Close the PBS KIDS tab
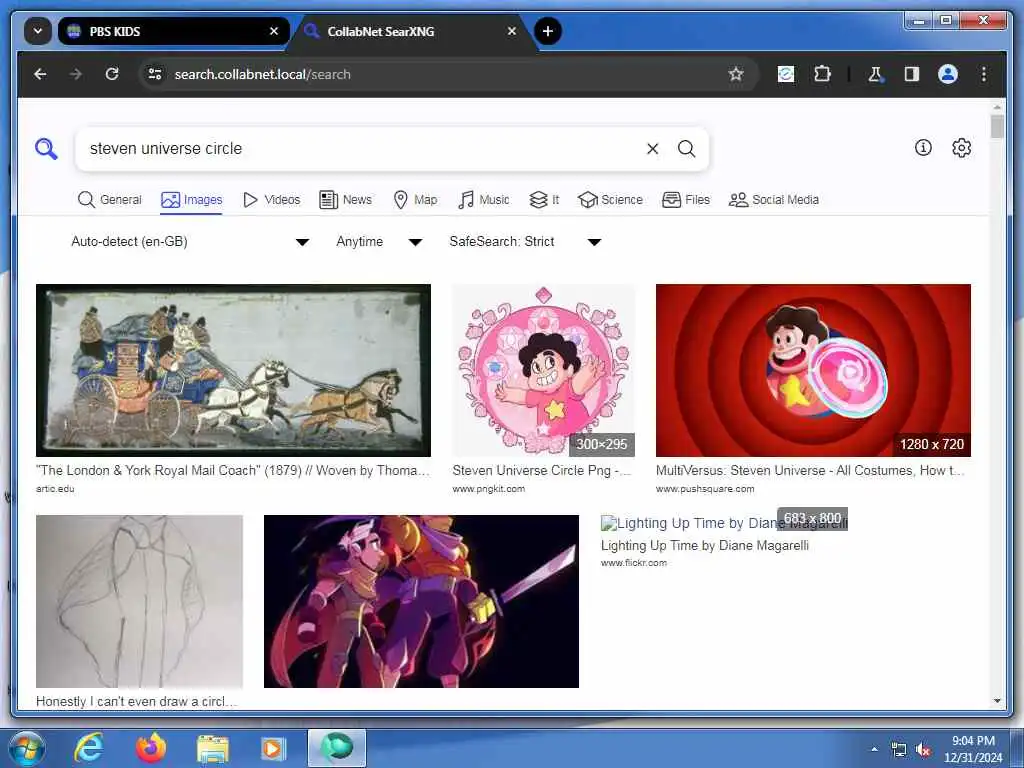The height and width of the screenshot is (768, 1024). click(274, 31)
